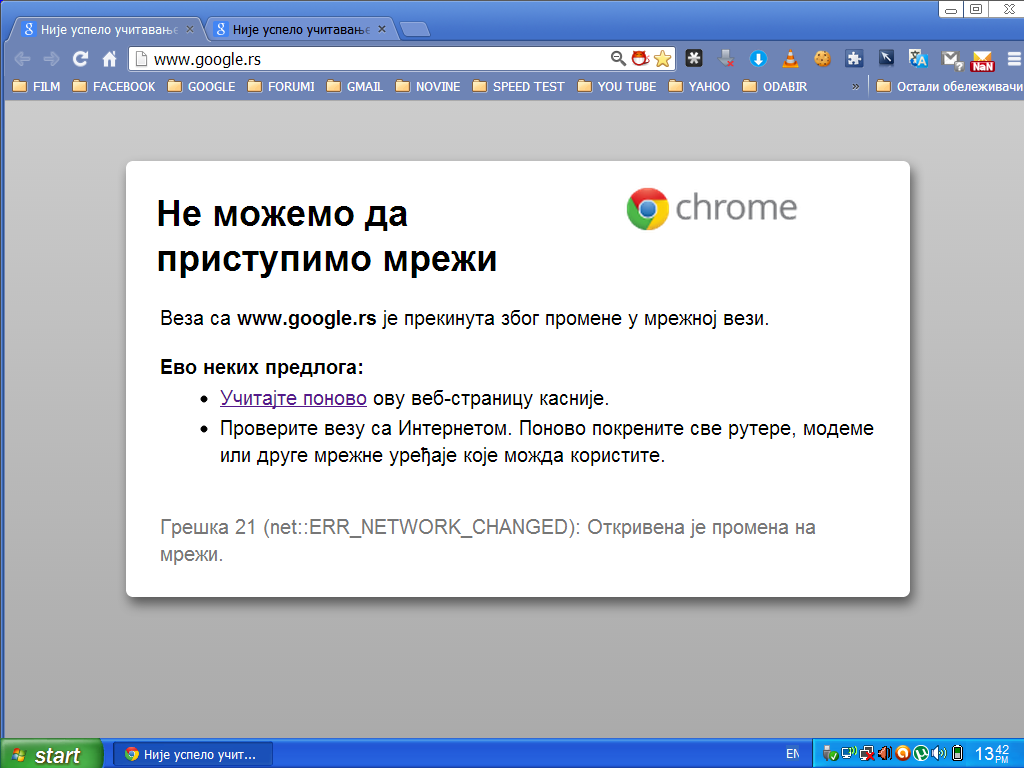1024x768 pixels.
Task: Open the GMAIL bookmarks folder
Action: (x=355, y=86)
